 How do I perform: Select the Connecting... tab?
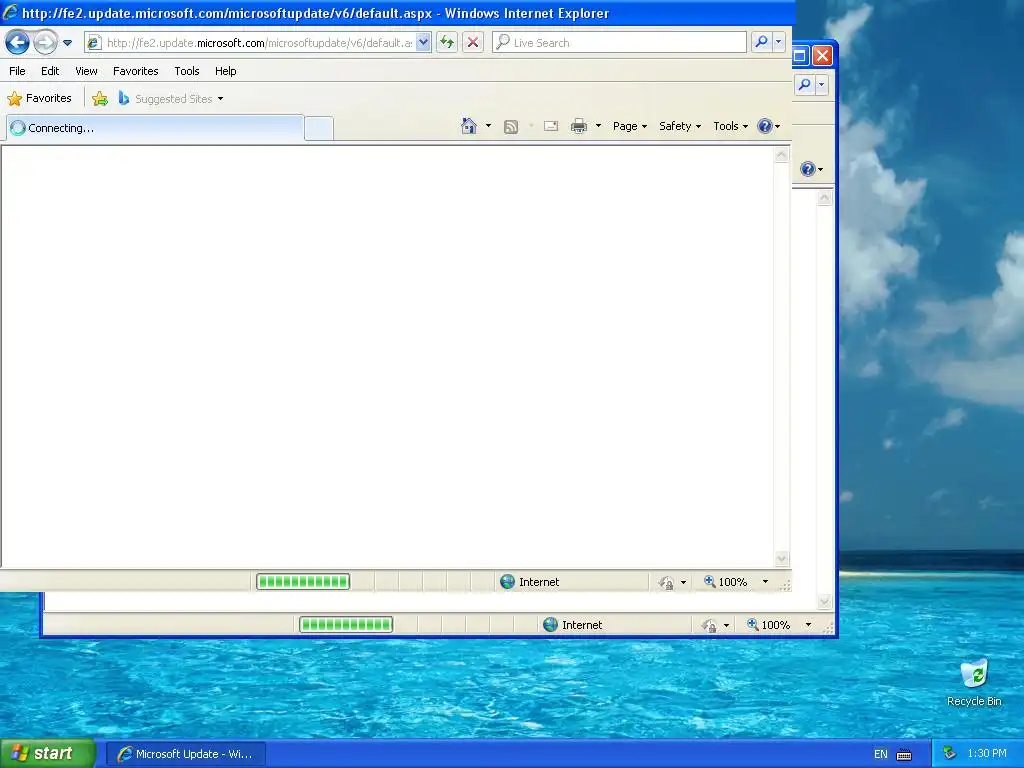tap(155, 128)
